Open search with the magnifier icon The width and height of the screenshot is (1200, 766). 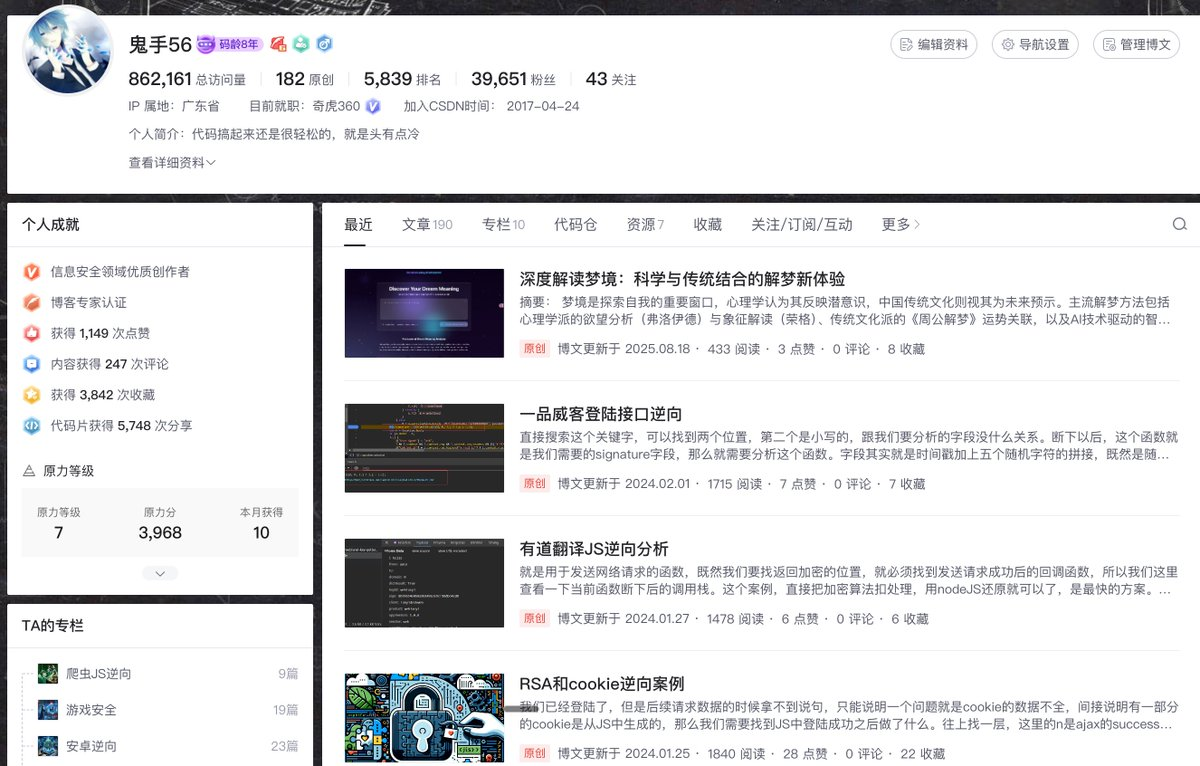[1180, 224]
